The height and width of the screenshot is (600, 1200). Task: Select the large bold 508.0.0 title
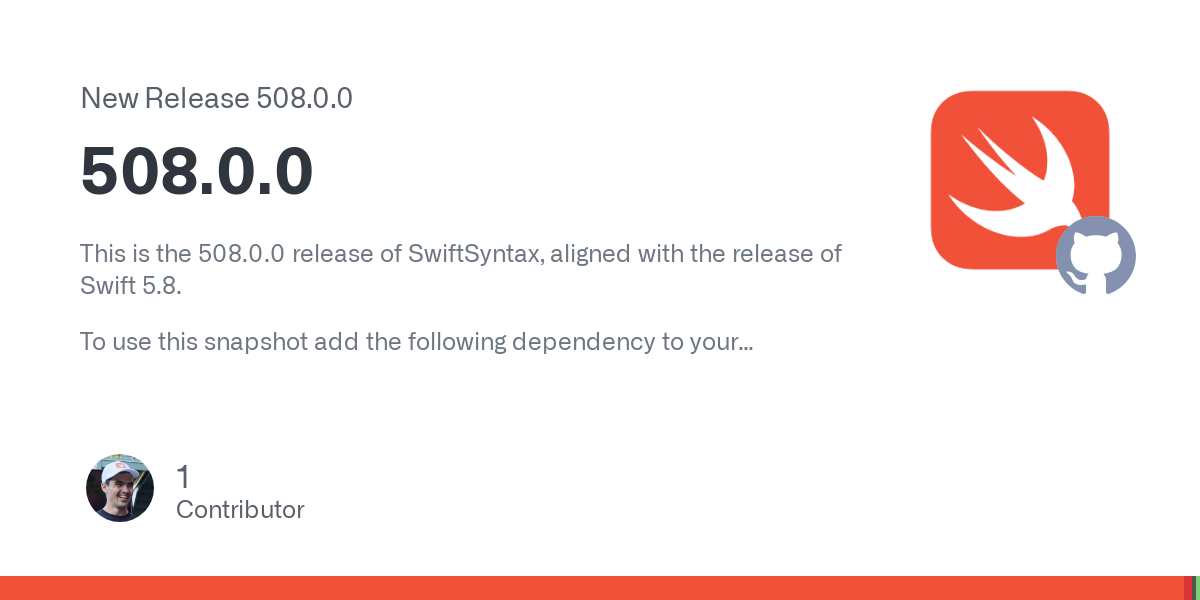(x=197, y=171)
